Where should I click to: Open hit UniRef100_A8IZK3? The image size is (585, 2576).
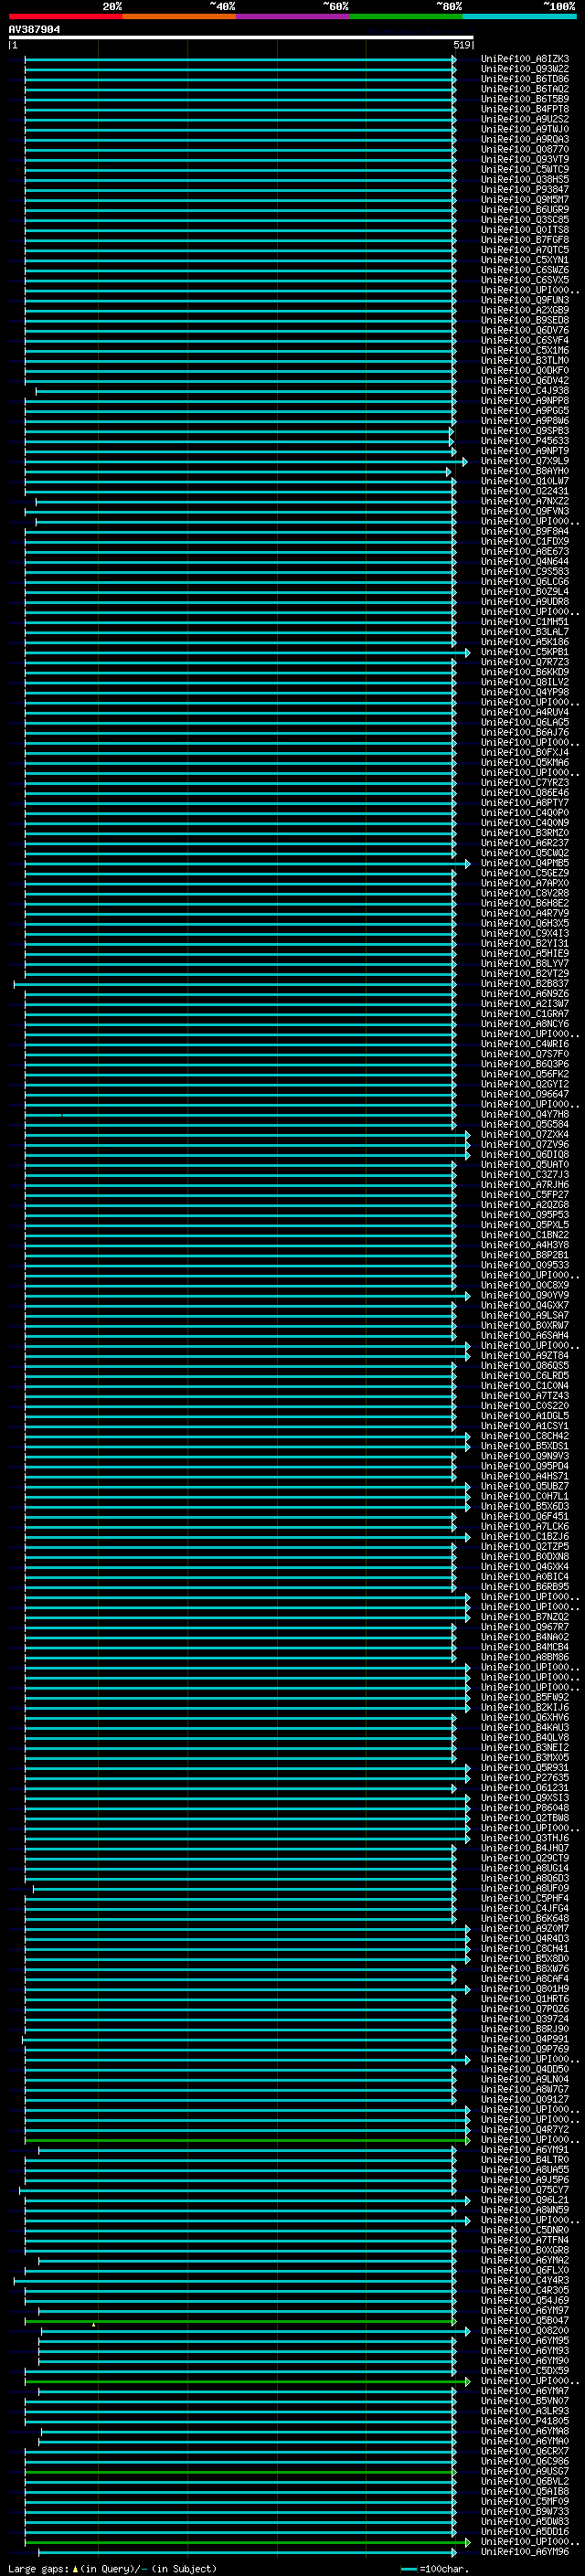pos(525,59)
